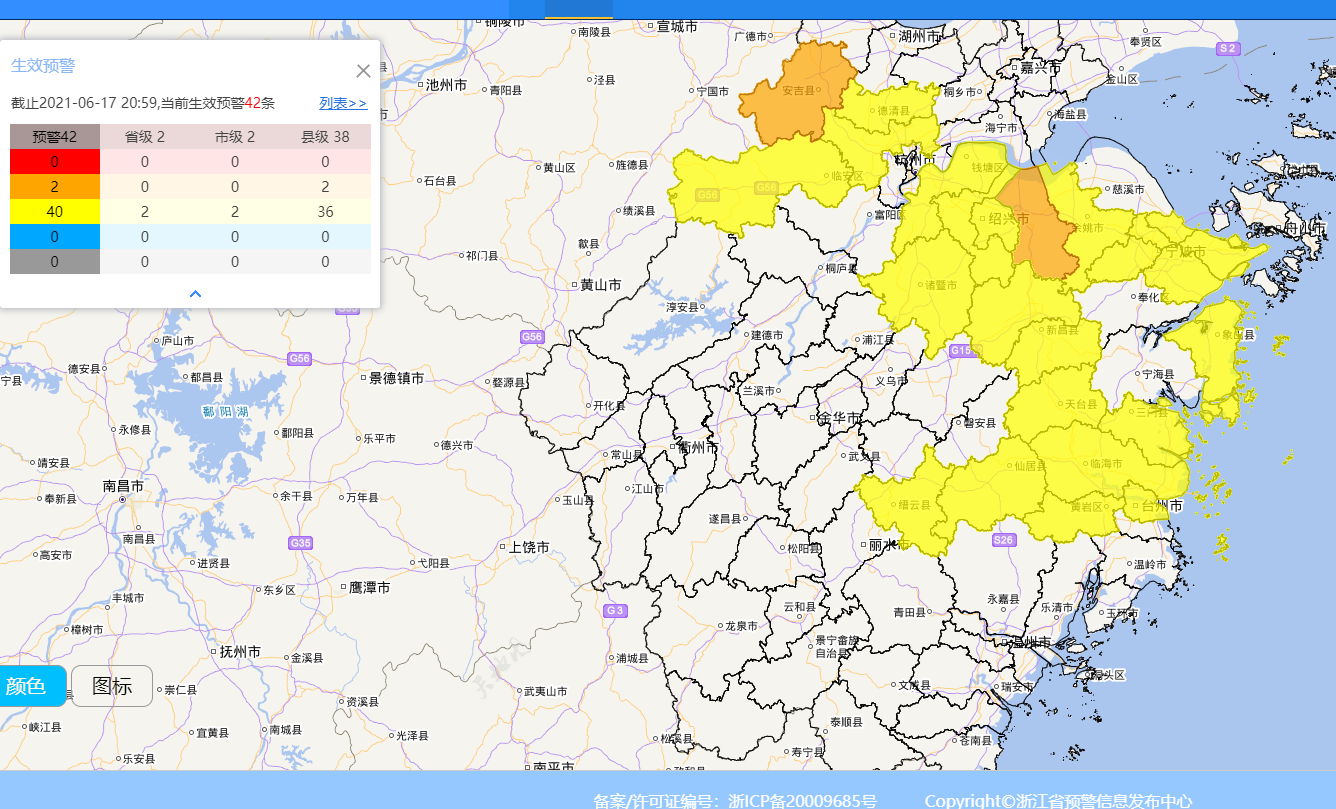The width and height of the screenshot is (1336, 809).
Task: Click the yellow warning level cell showing 40
Action: click(x=55, y=212)
